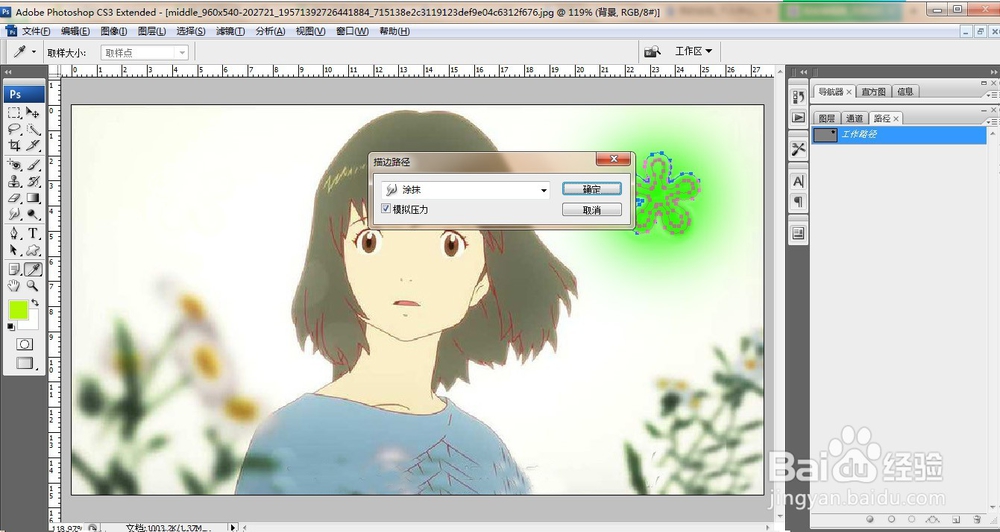Select the Path Selection arrow tool
This screenshot has height=532, width=1000.
click(14, 250)
